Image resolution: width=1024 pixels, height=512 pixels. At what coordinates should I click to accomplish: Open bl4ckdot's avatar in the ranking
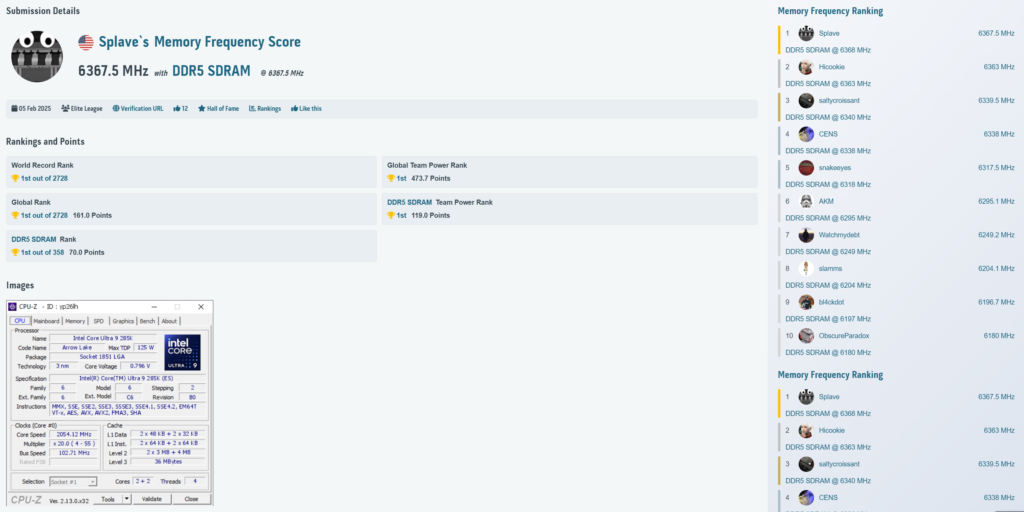(806, 302)
